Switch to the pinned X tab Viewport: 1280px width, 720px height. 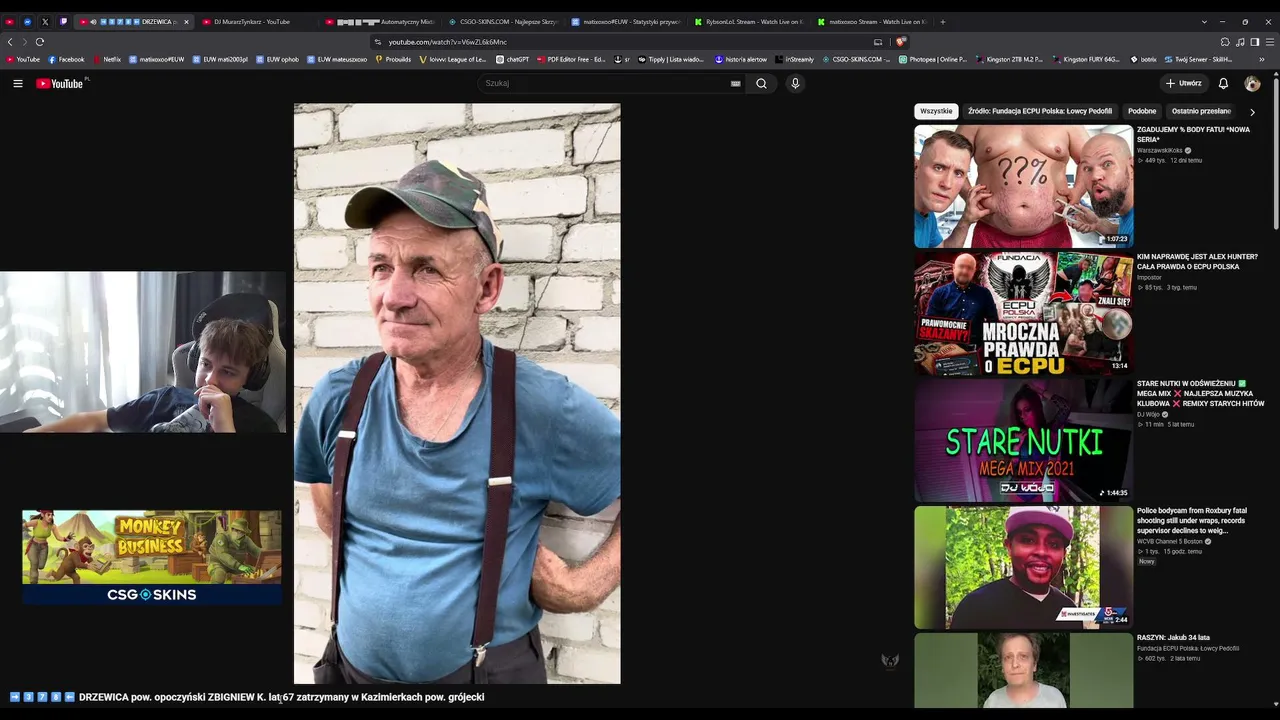(x=45, y=22)
